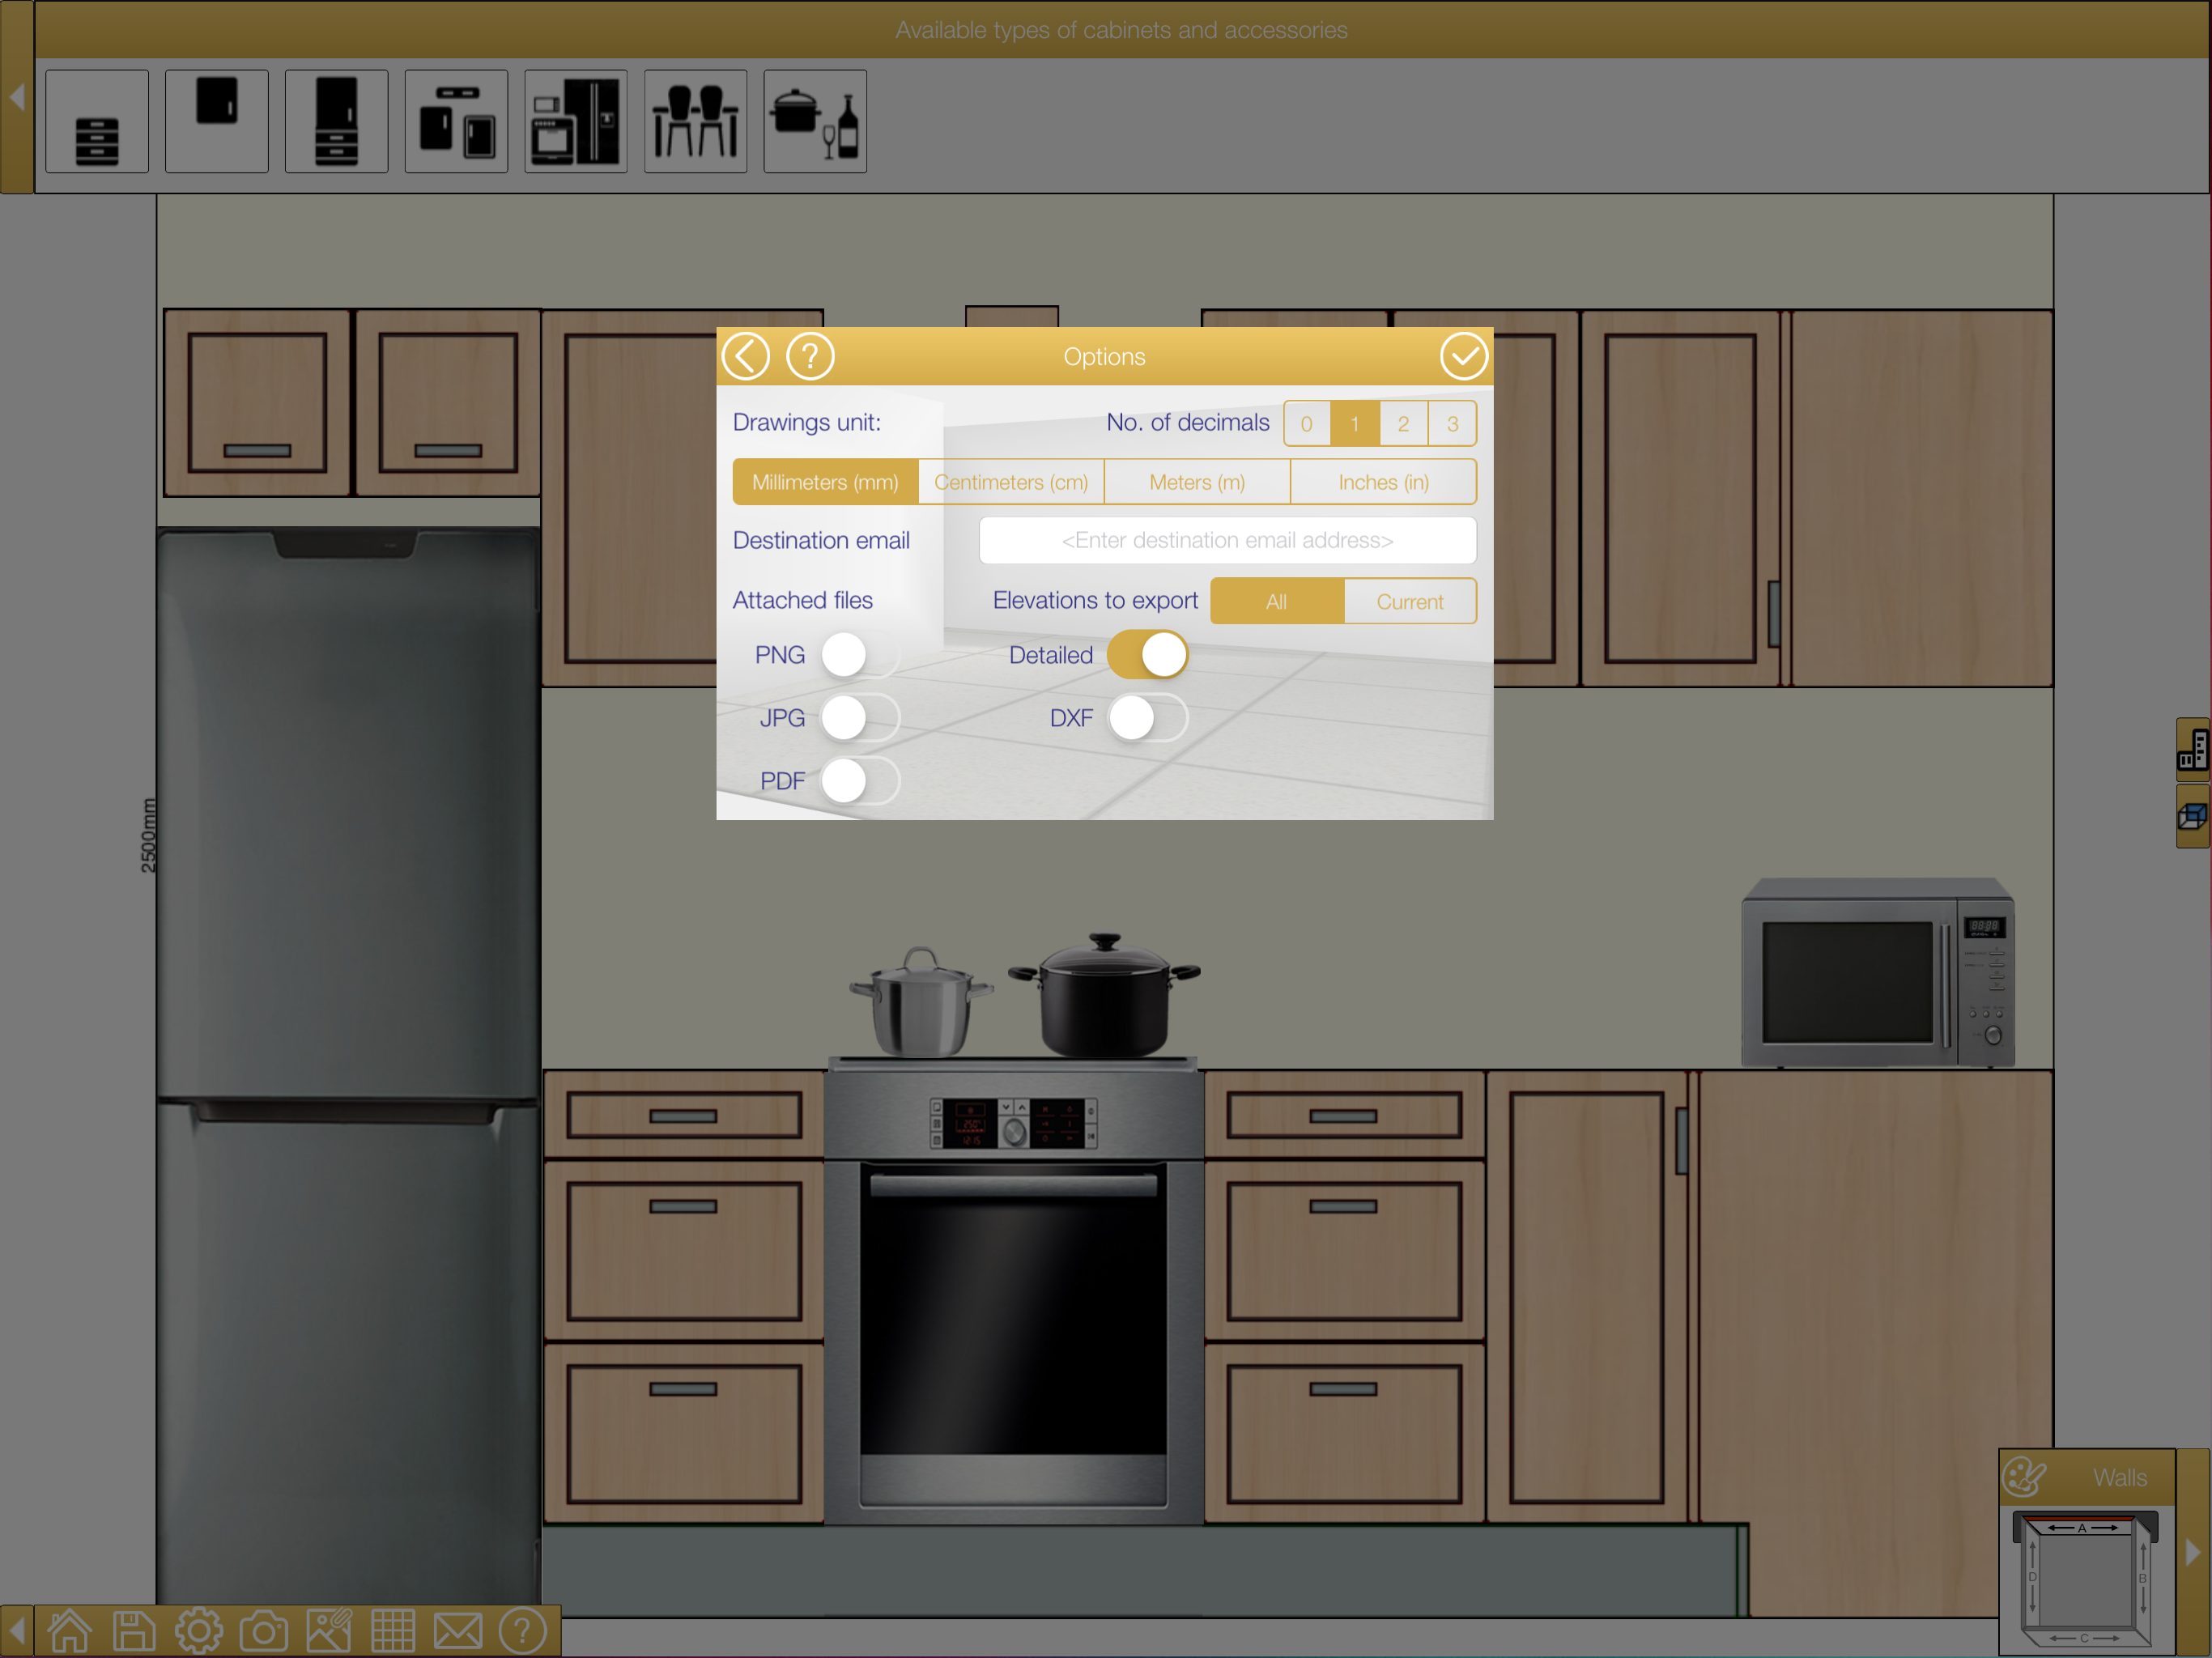The image size is (2212, 1658).
Task: Open the table and chairs category
Action: (696, 121)
